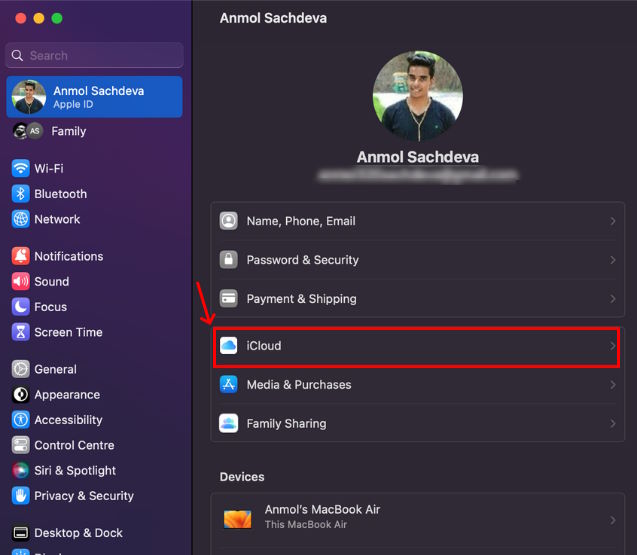Click the Network globe icon
Image resolution: width=637 pixels, height=555 pixels.
(20, 219)
